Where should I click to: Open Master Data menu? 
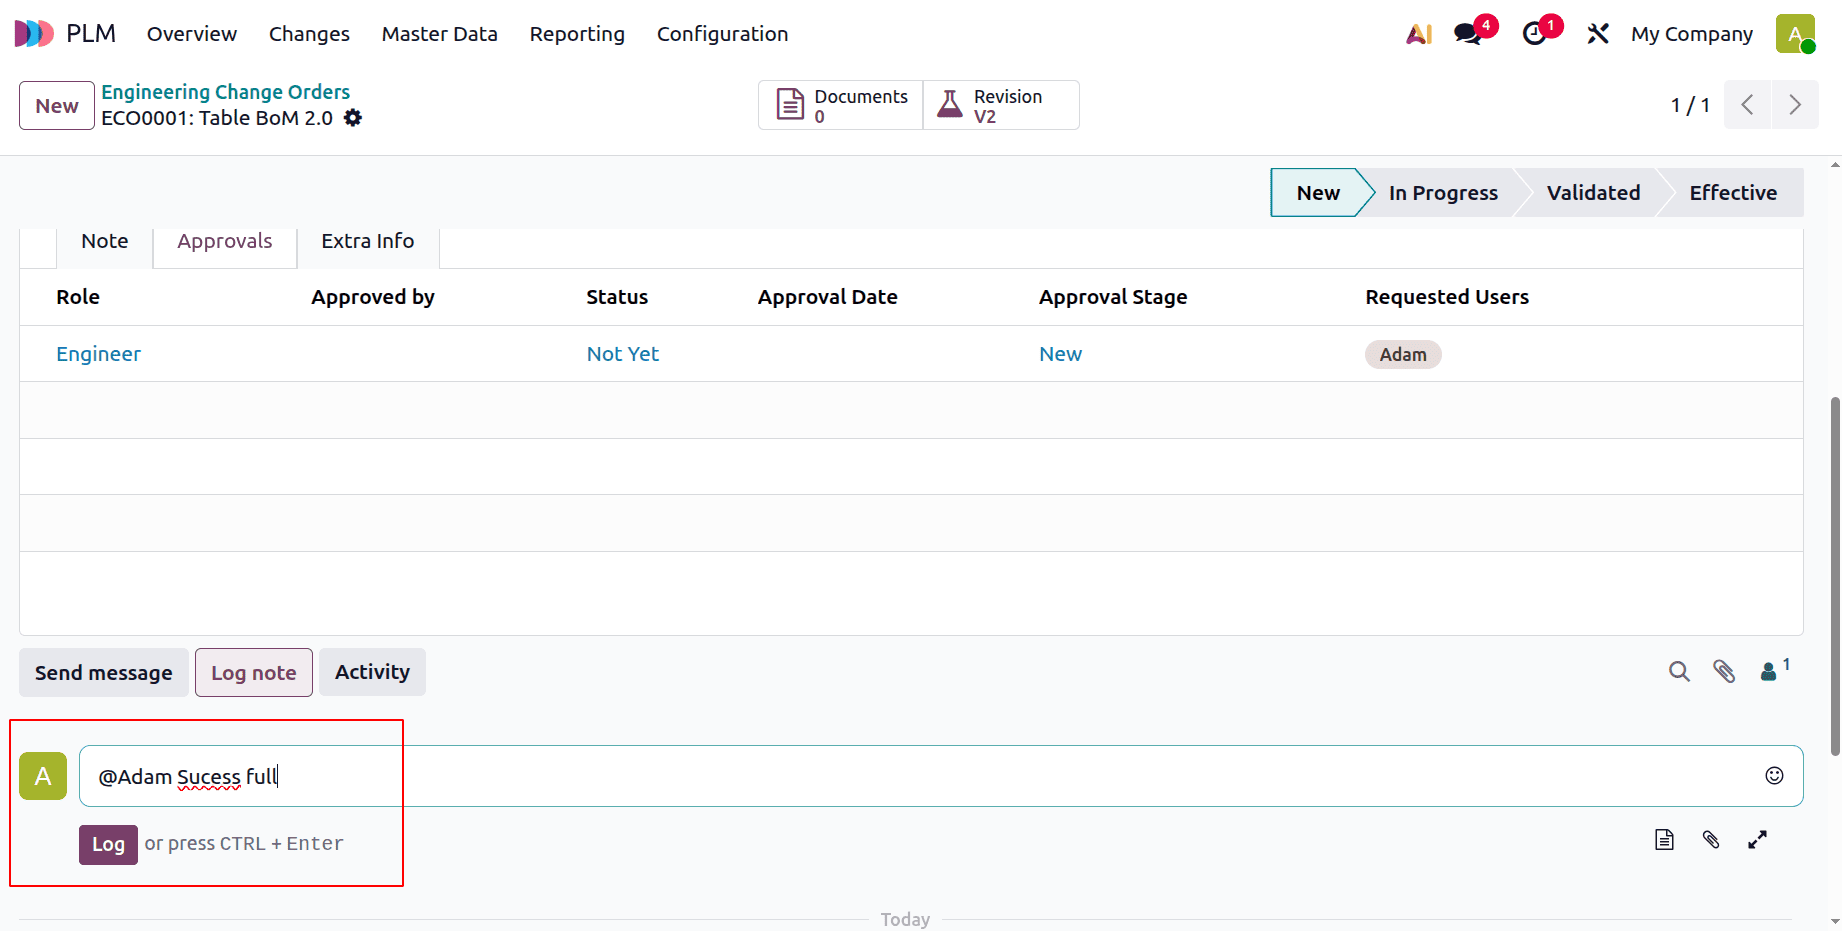pos(439,34)
